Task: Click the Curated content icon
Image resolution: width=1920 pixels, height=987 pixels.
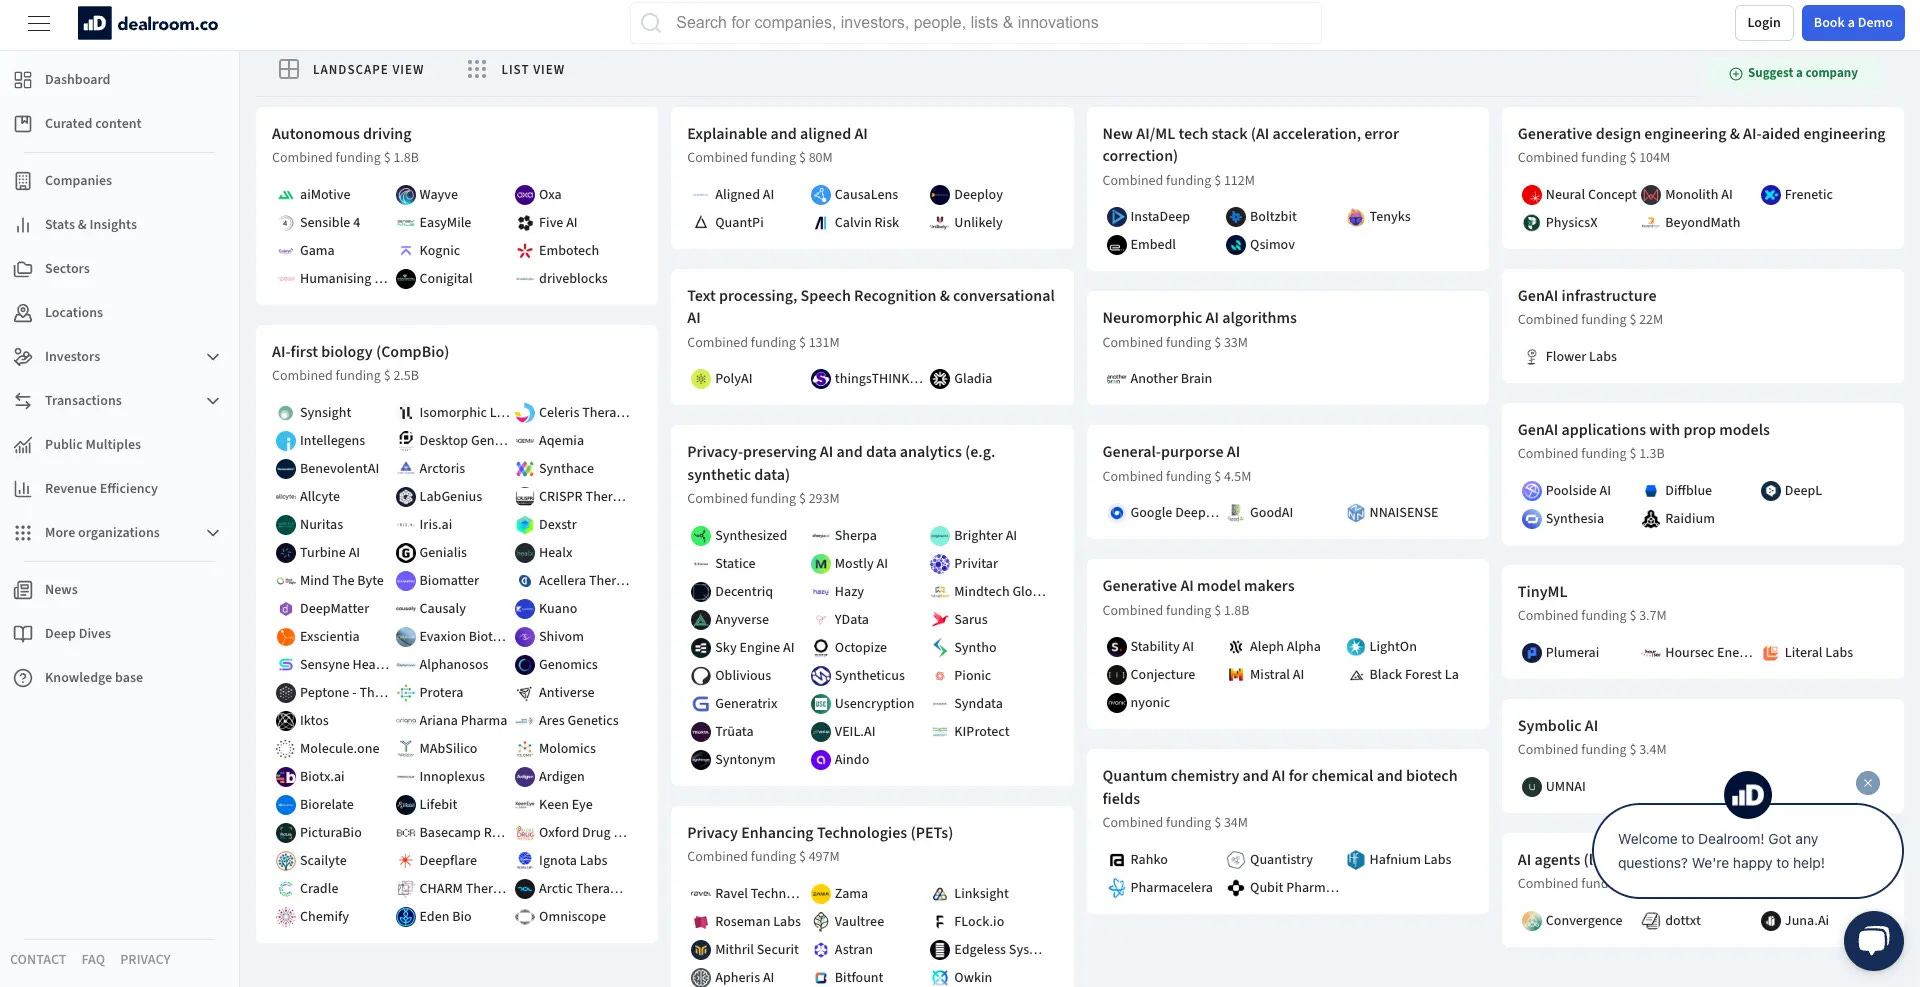Action: point(23,124)
